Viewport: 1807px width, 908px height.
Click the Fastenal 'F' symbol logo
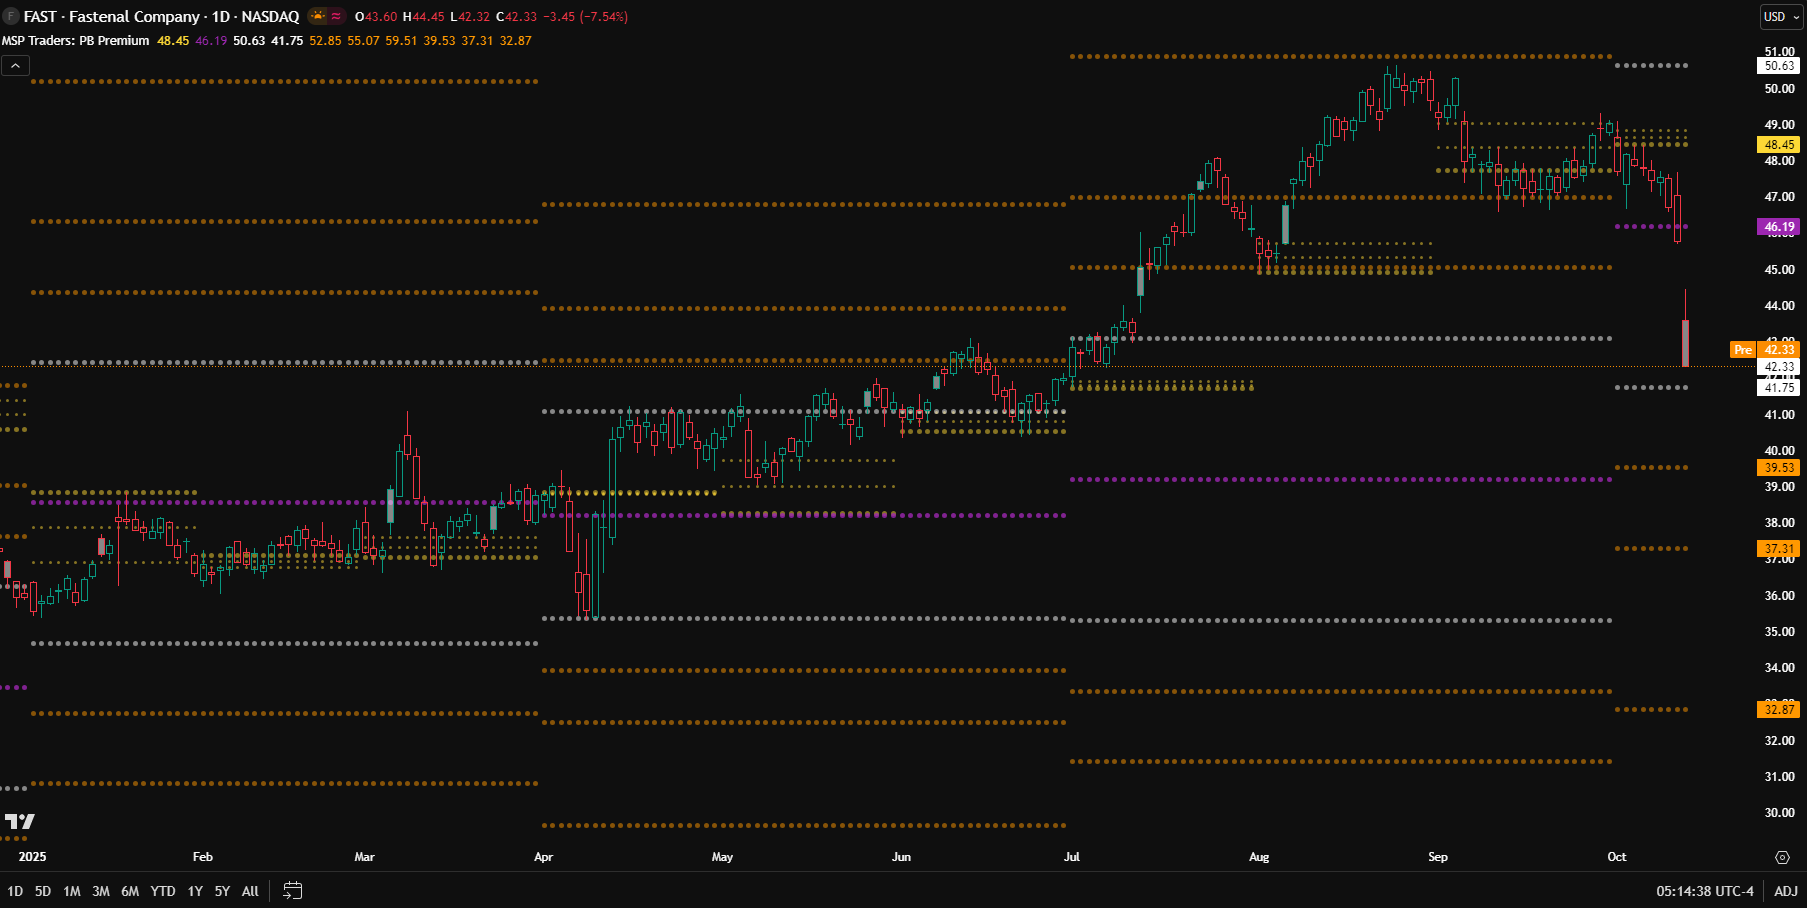click(x=11, y=16)
